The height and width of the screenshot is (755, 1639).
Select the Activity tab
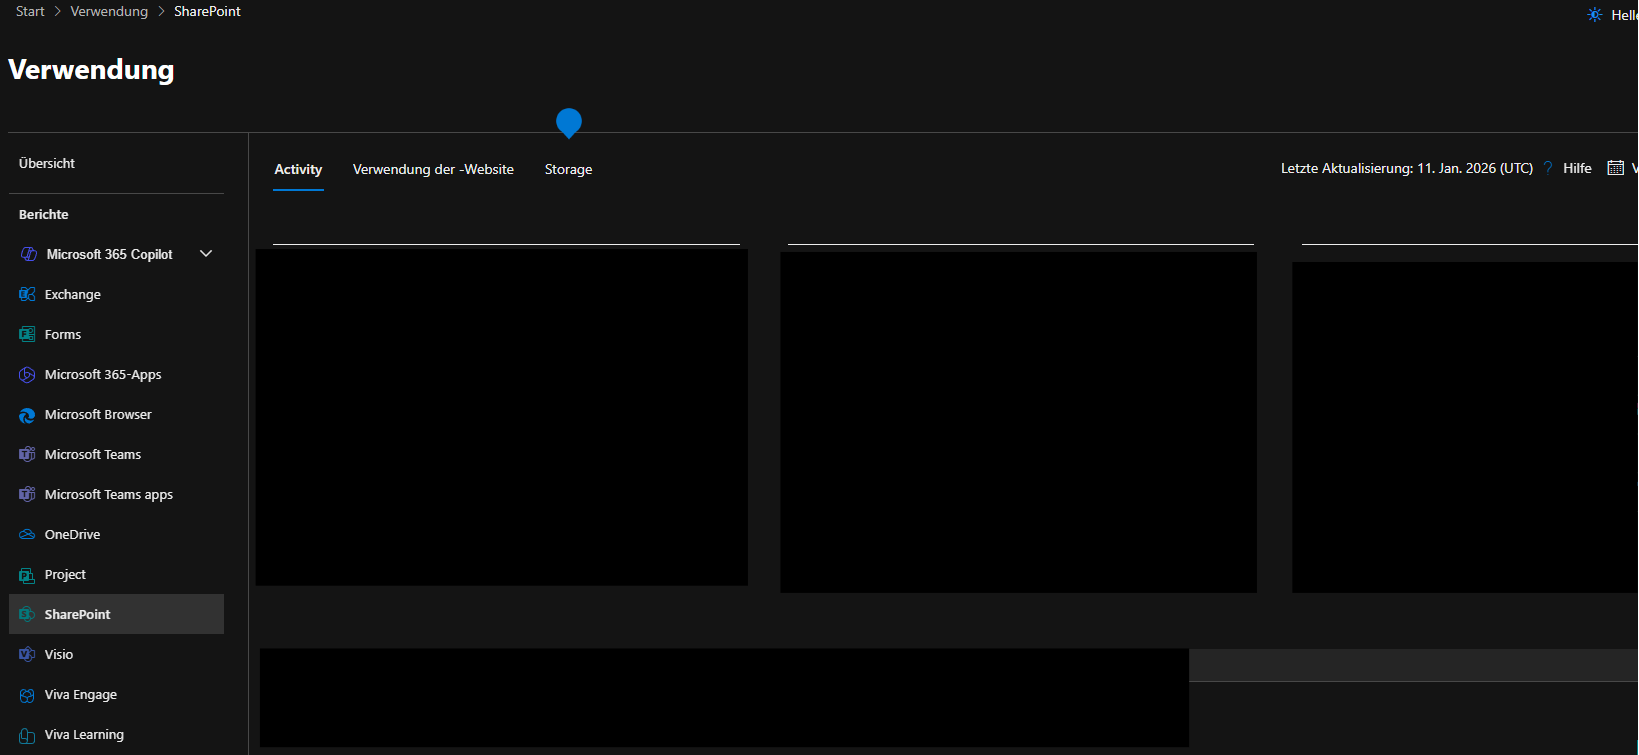298,169
